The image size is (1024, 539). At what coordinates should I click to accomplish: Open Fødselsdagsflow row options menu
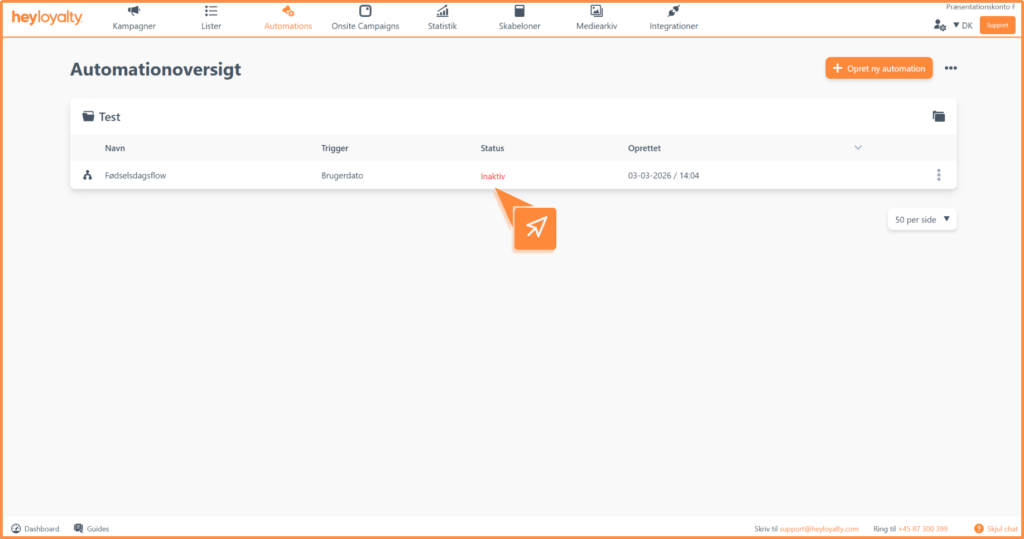pos(938,175)
